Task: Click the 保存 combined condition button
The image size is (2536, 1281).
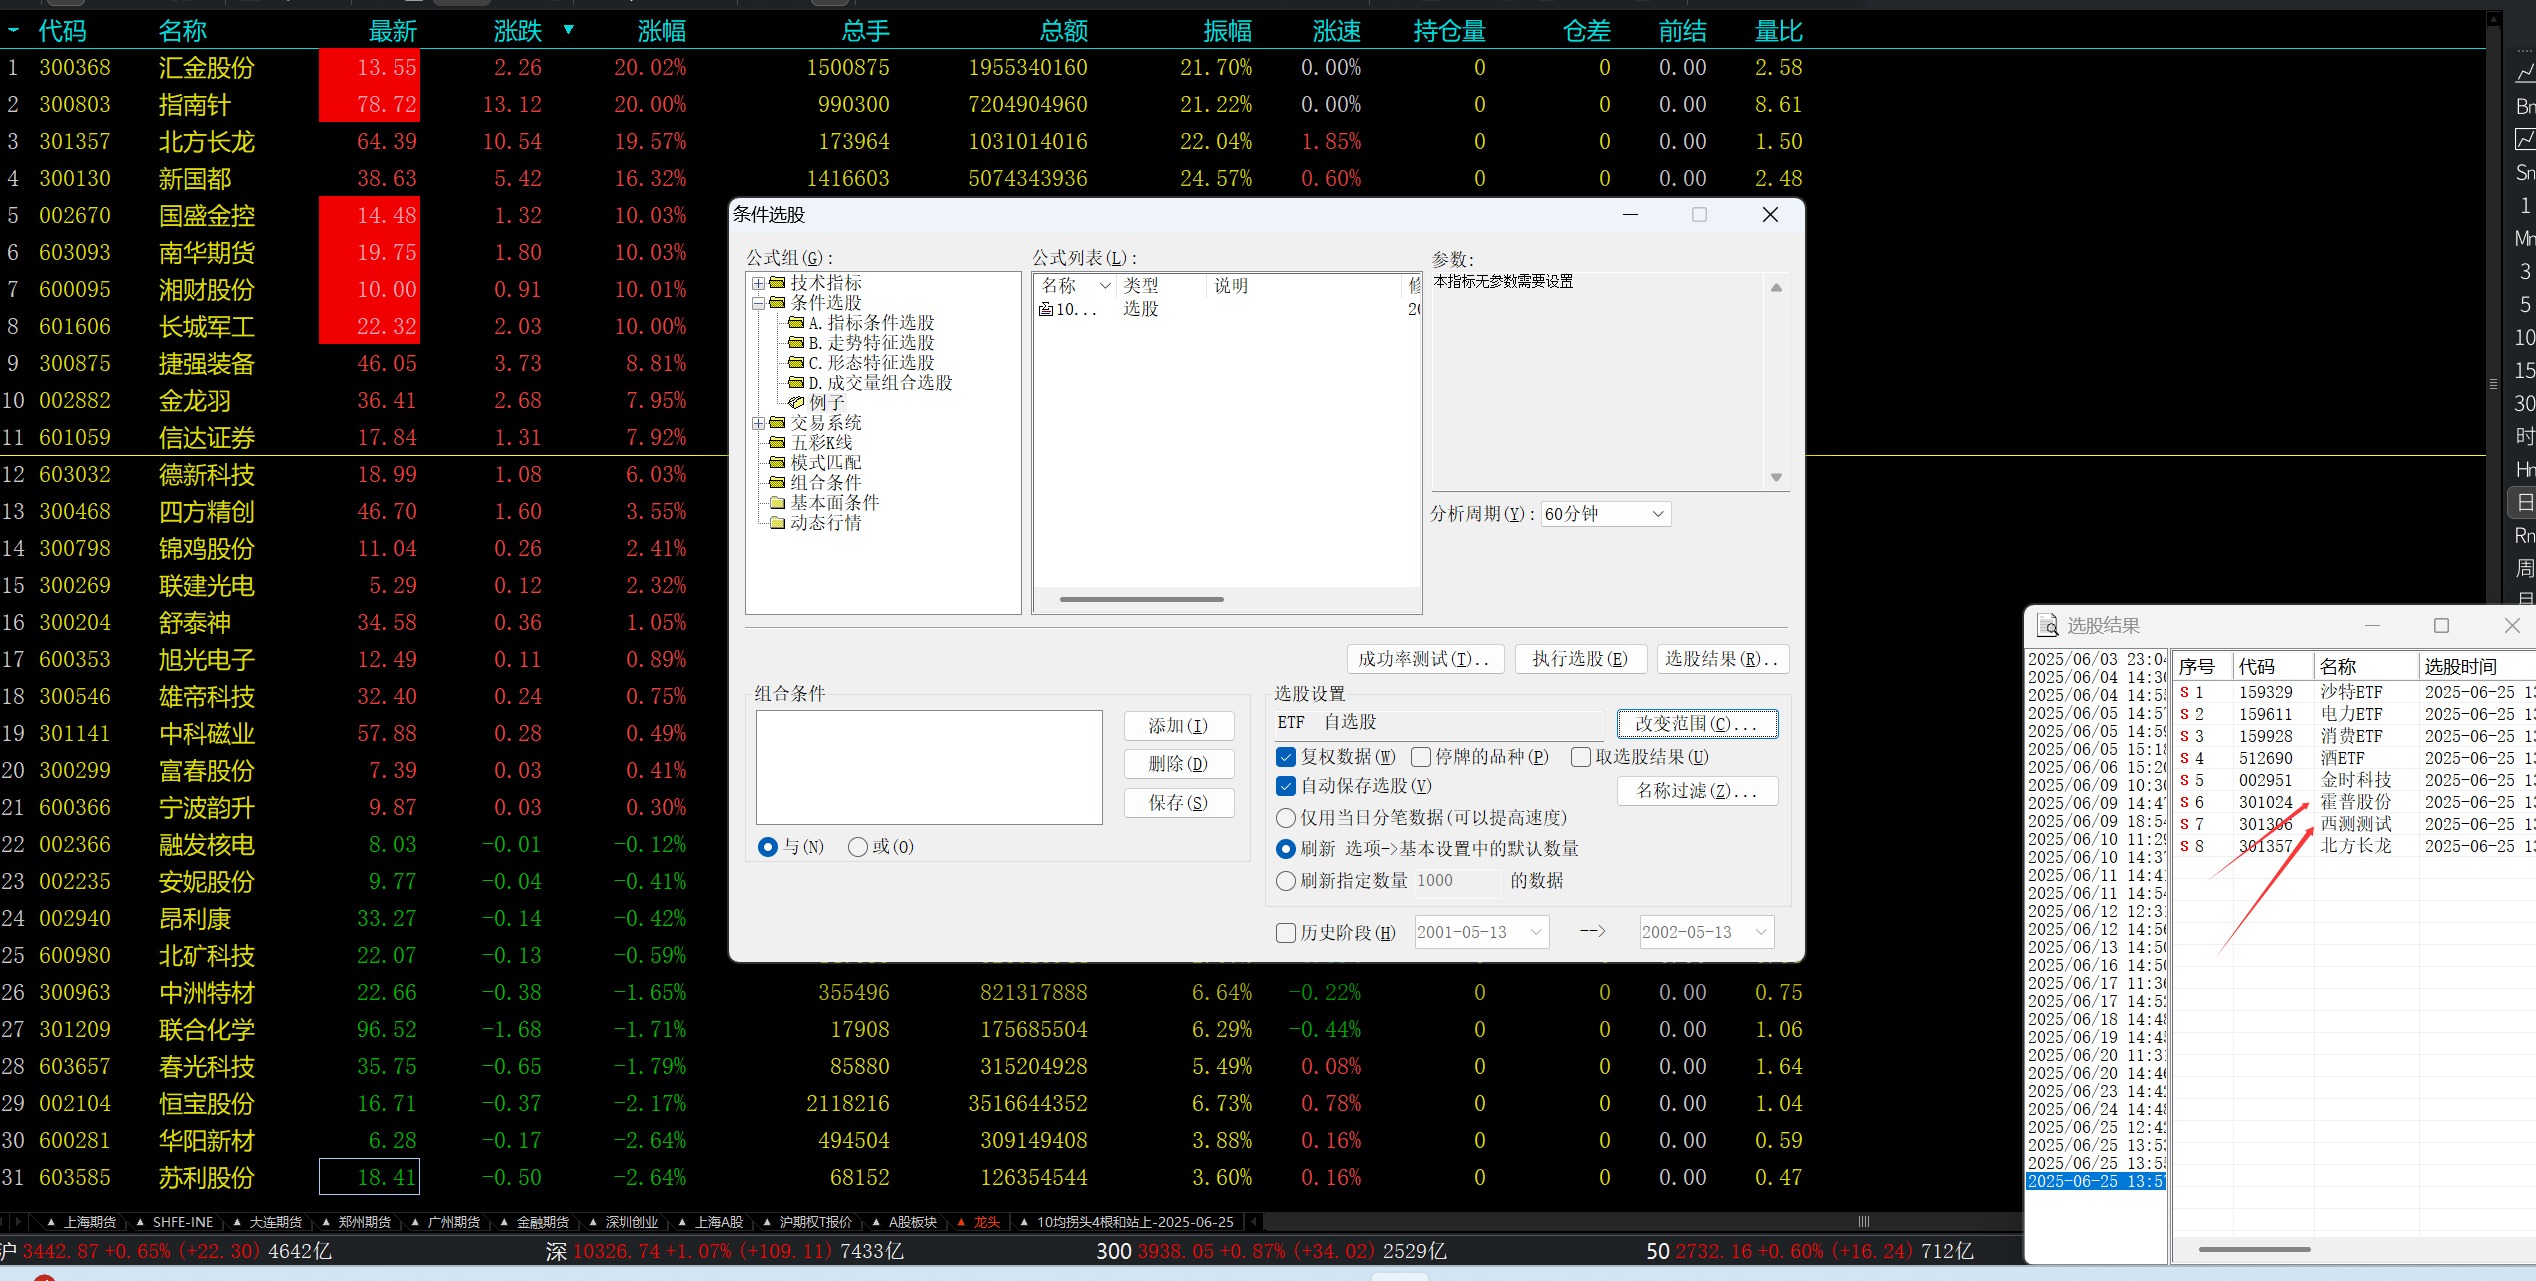Action: point(1178,803)
